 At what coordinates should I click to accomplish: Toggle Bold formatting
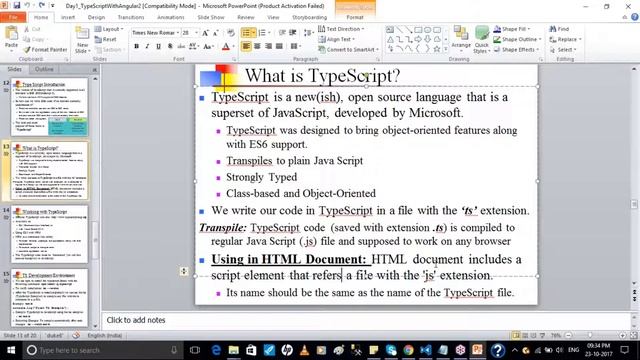pos(136,46)
